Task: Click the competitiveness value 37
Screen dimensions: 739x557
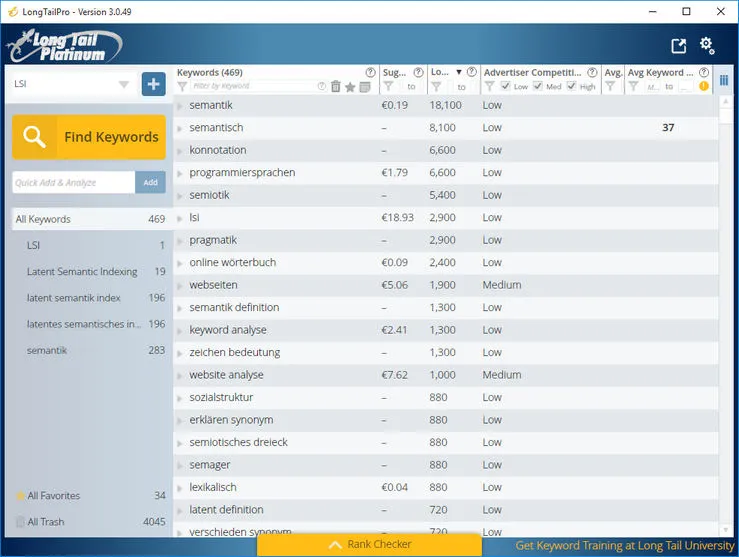Action: [x=668, y=128]
